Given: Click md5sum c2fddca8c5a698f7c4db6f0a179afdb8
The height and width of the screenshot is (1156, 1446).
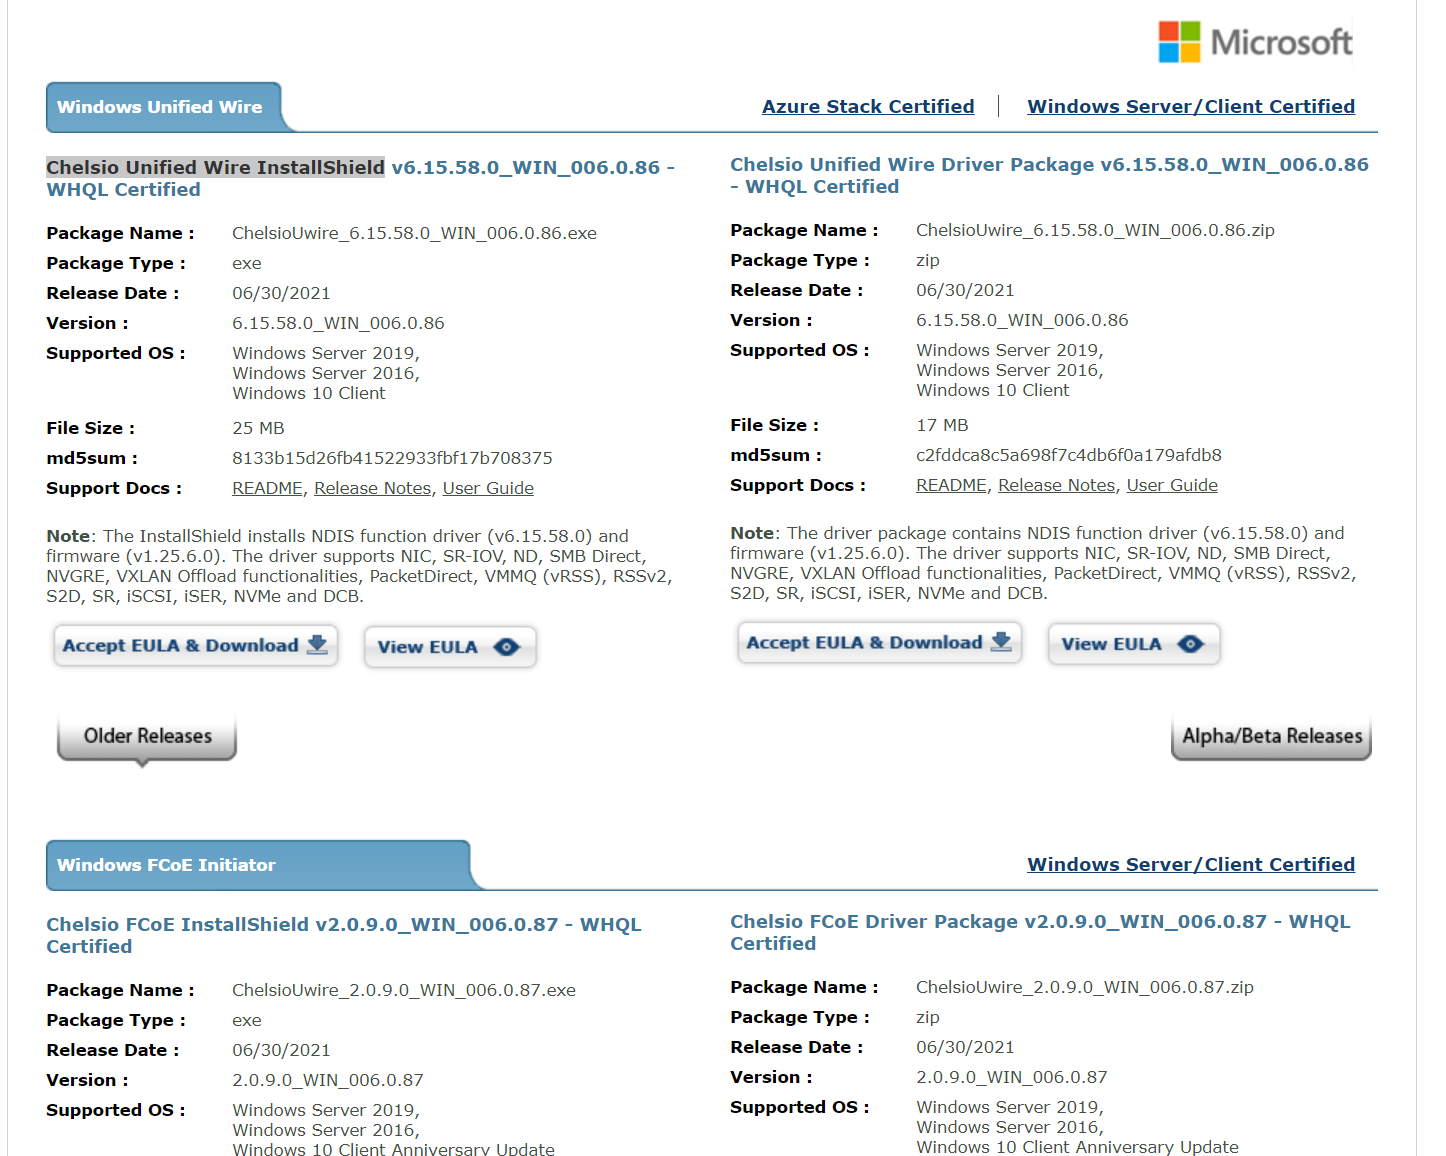Looking at the screenshot, I should [1069, 455].
